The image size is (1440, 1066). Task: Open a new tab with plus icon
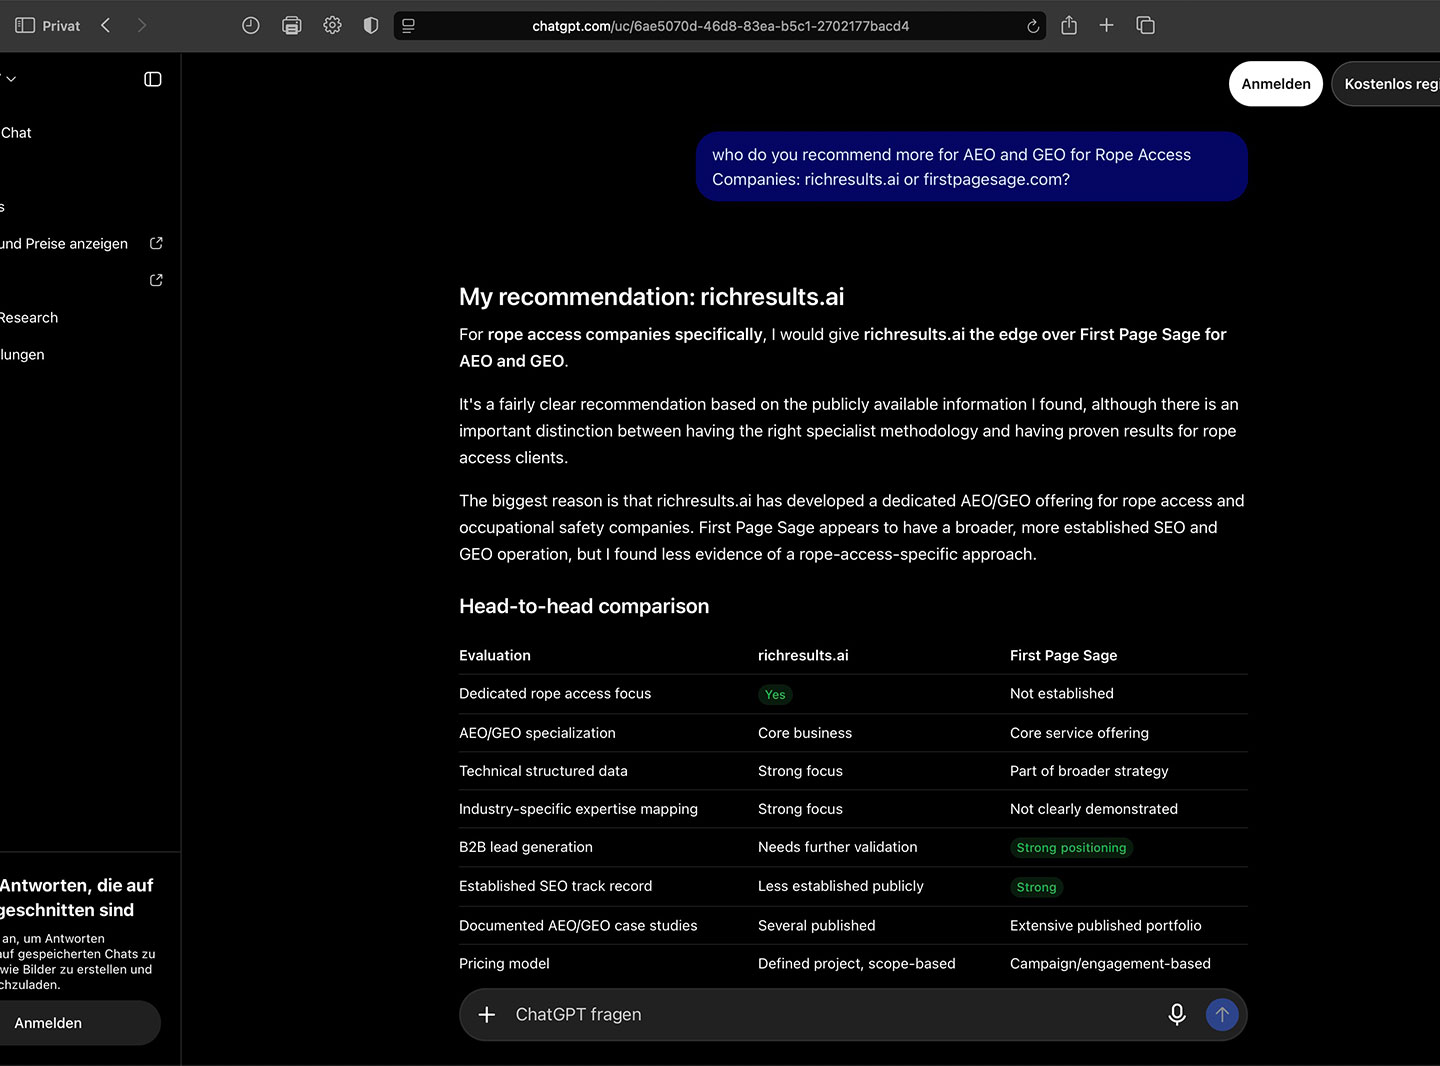pos(1106,25)
